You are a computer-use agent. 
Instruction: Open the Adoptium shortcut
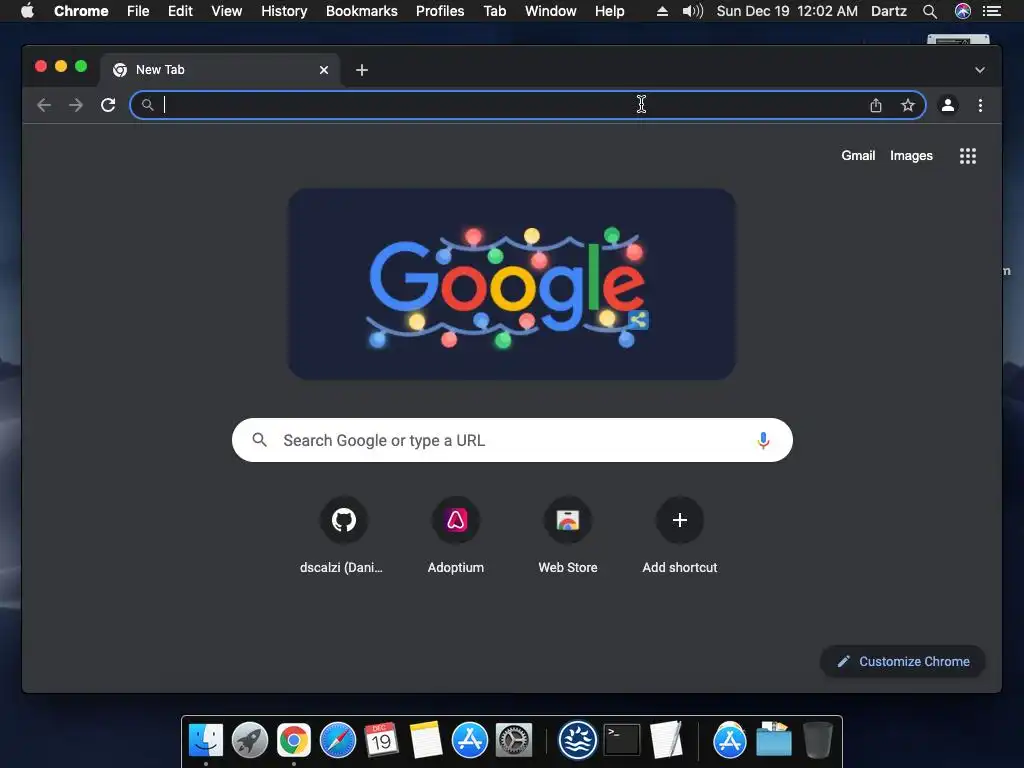pyautogui.click(x=456, y=536)
